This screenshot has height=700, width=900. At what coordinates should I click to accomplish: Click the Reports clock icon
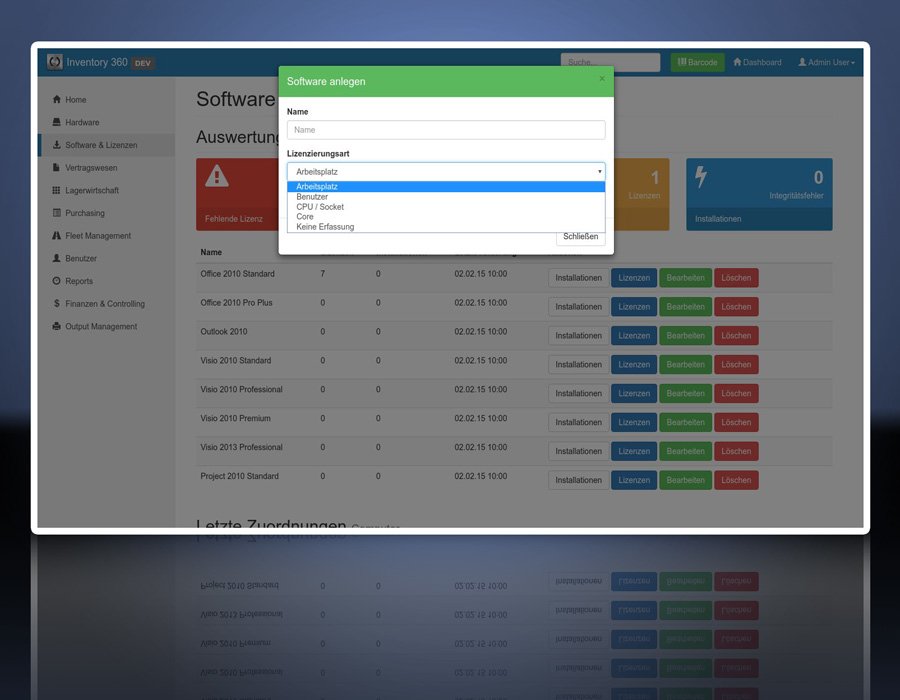point(56,281)
